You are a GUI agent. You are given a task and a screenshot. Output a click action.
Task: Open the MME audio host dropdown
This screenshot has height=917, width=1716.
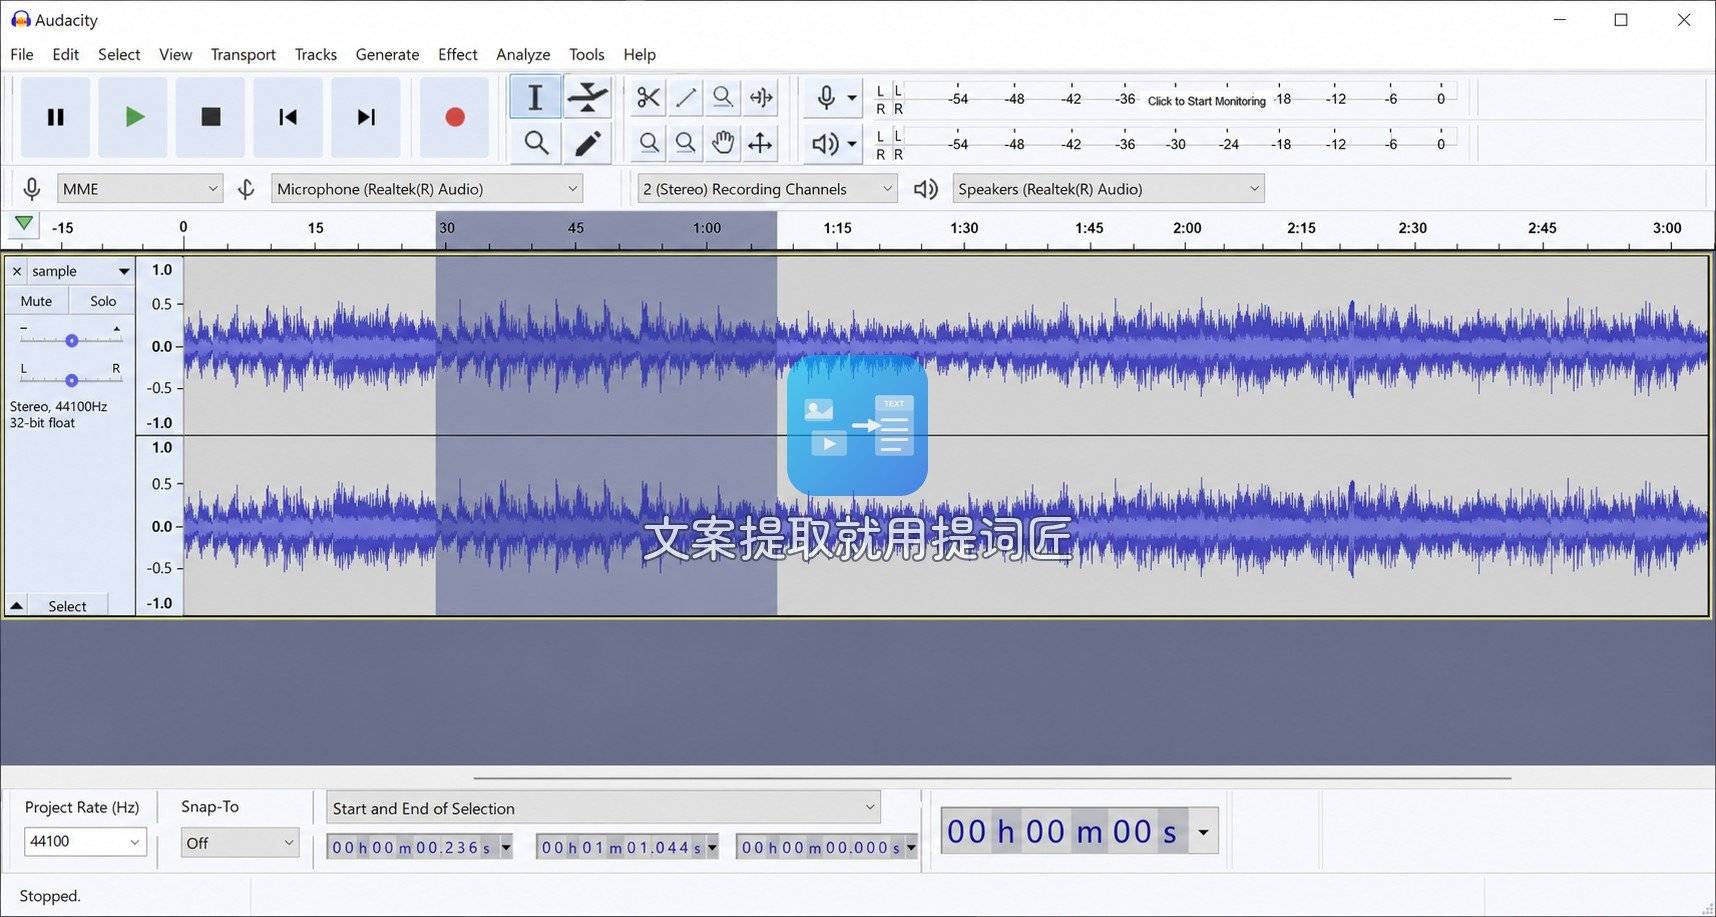click(140, 189)
